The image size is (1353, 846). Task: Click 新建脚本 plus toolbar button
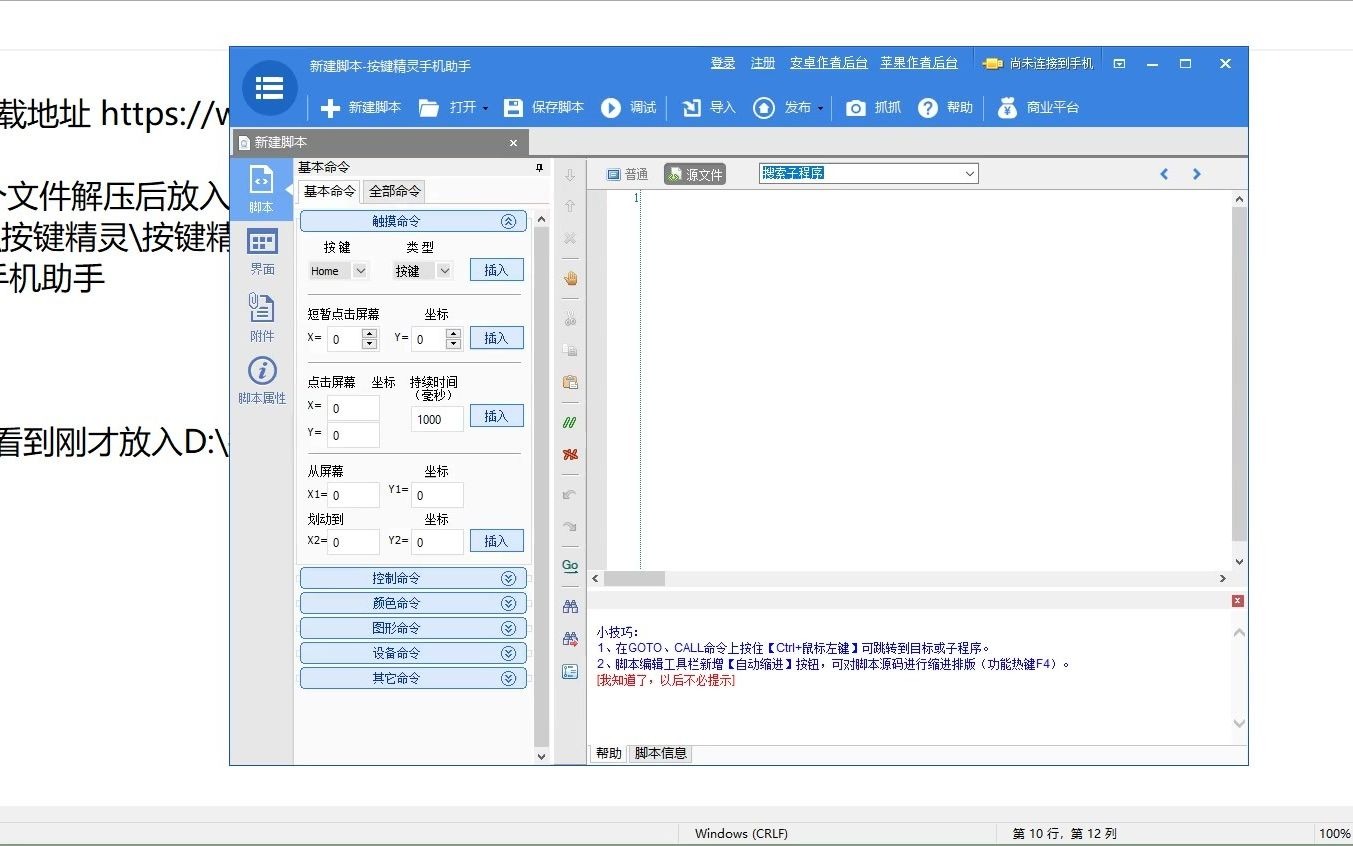[x=361, y=107]
